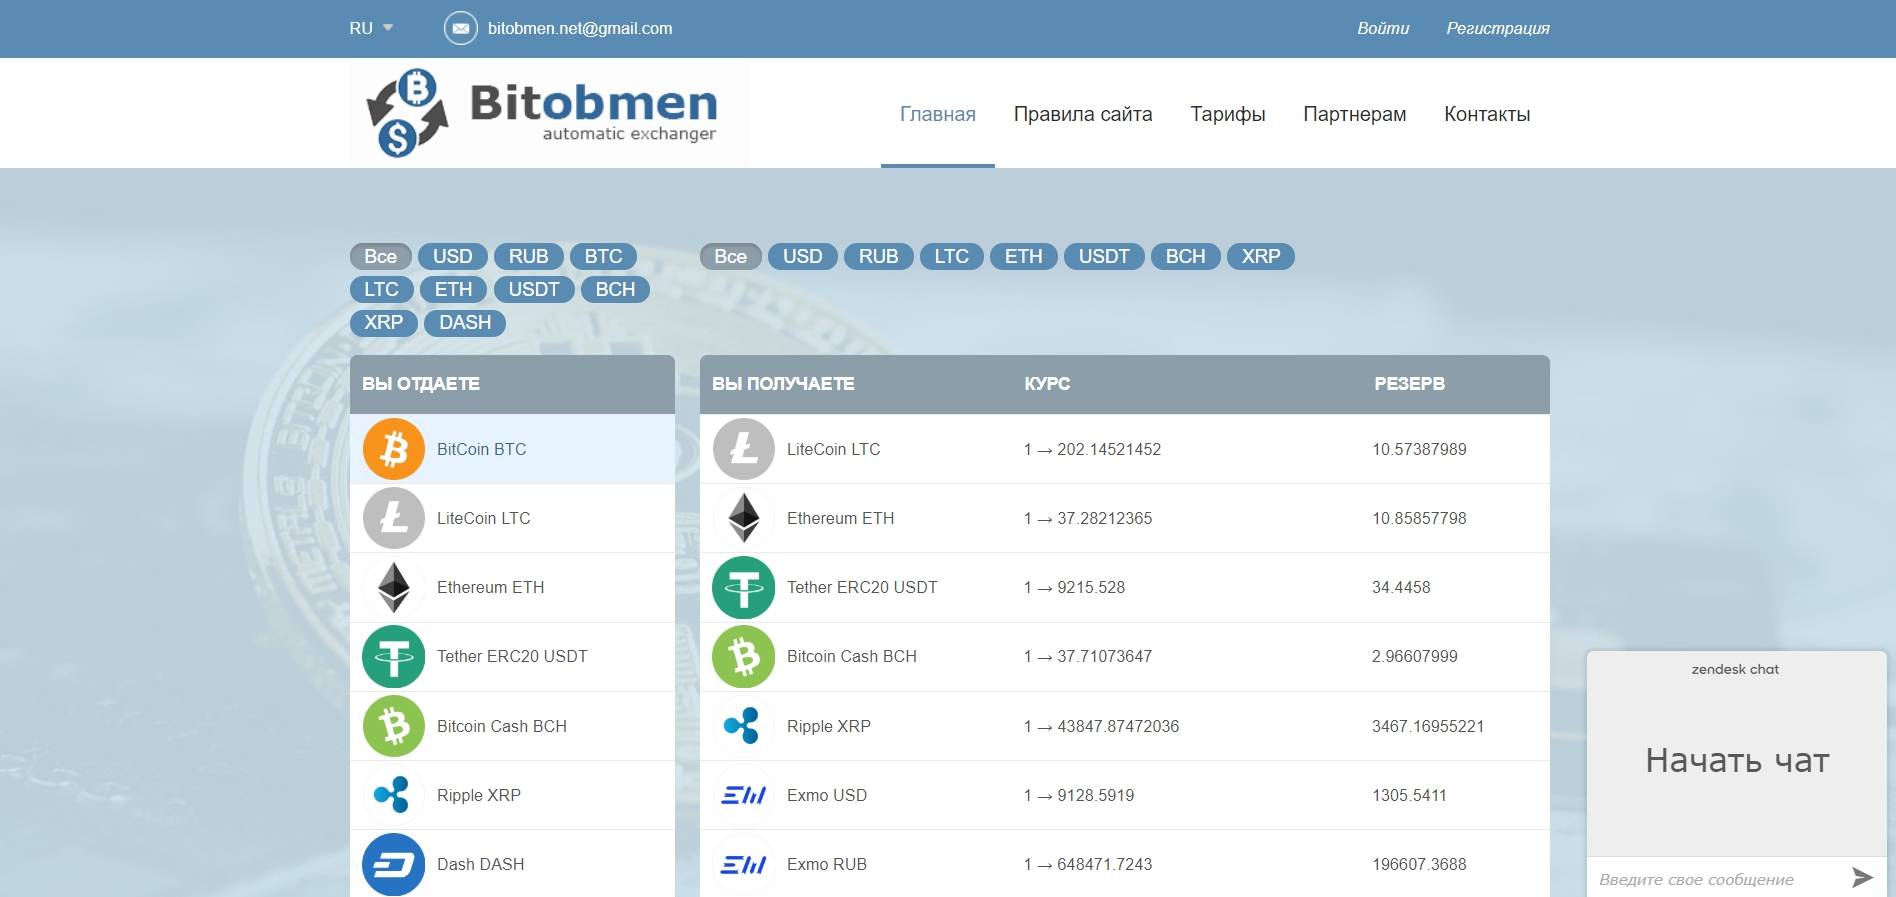Screen dimensions: 1896x897
Task: Select Все filter above receive list
Action: tap(731, 256)
